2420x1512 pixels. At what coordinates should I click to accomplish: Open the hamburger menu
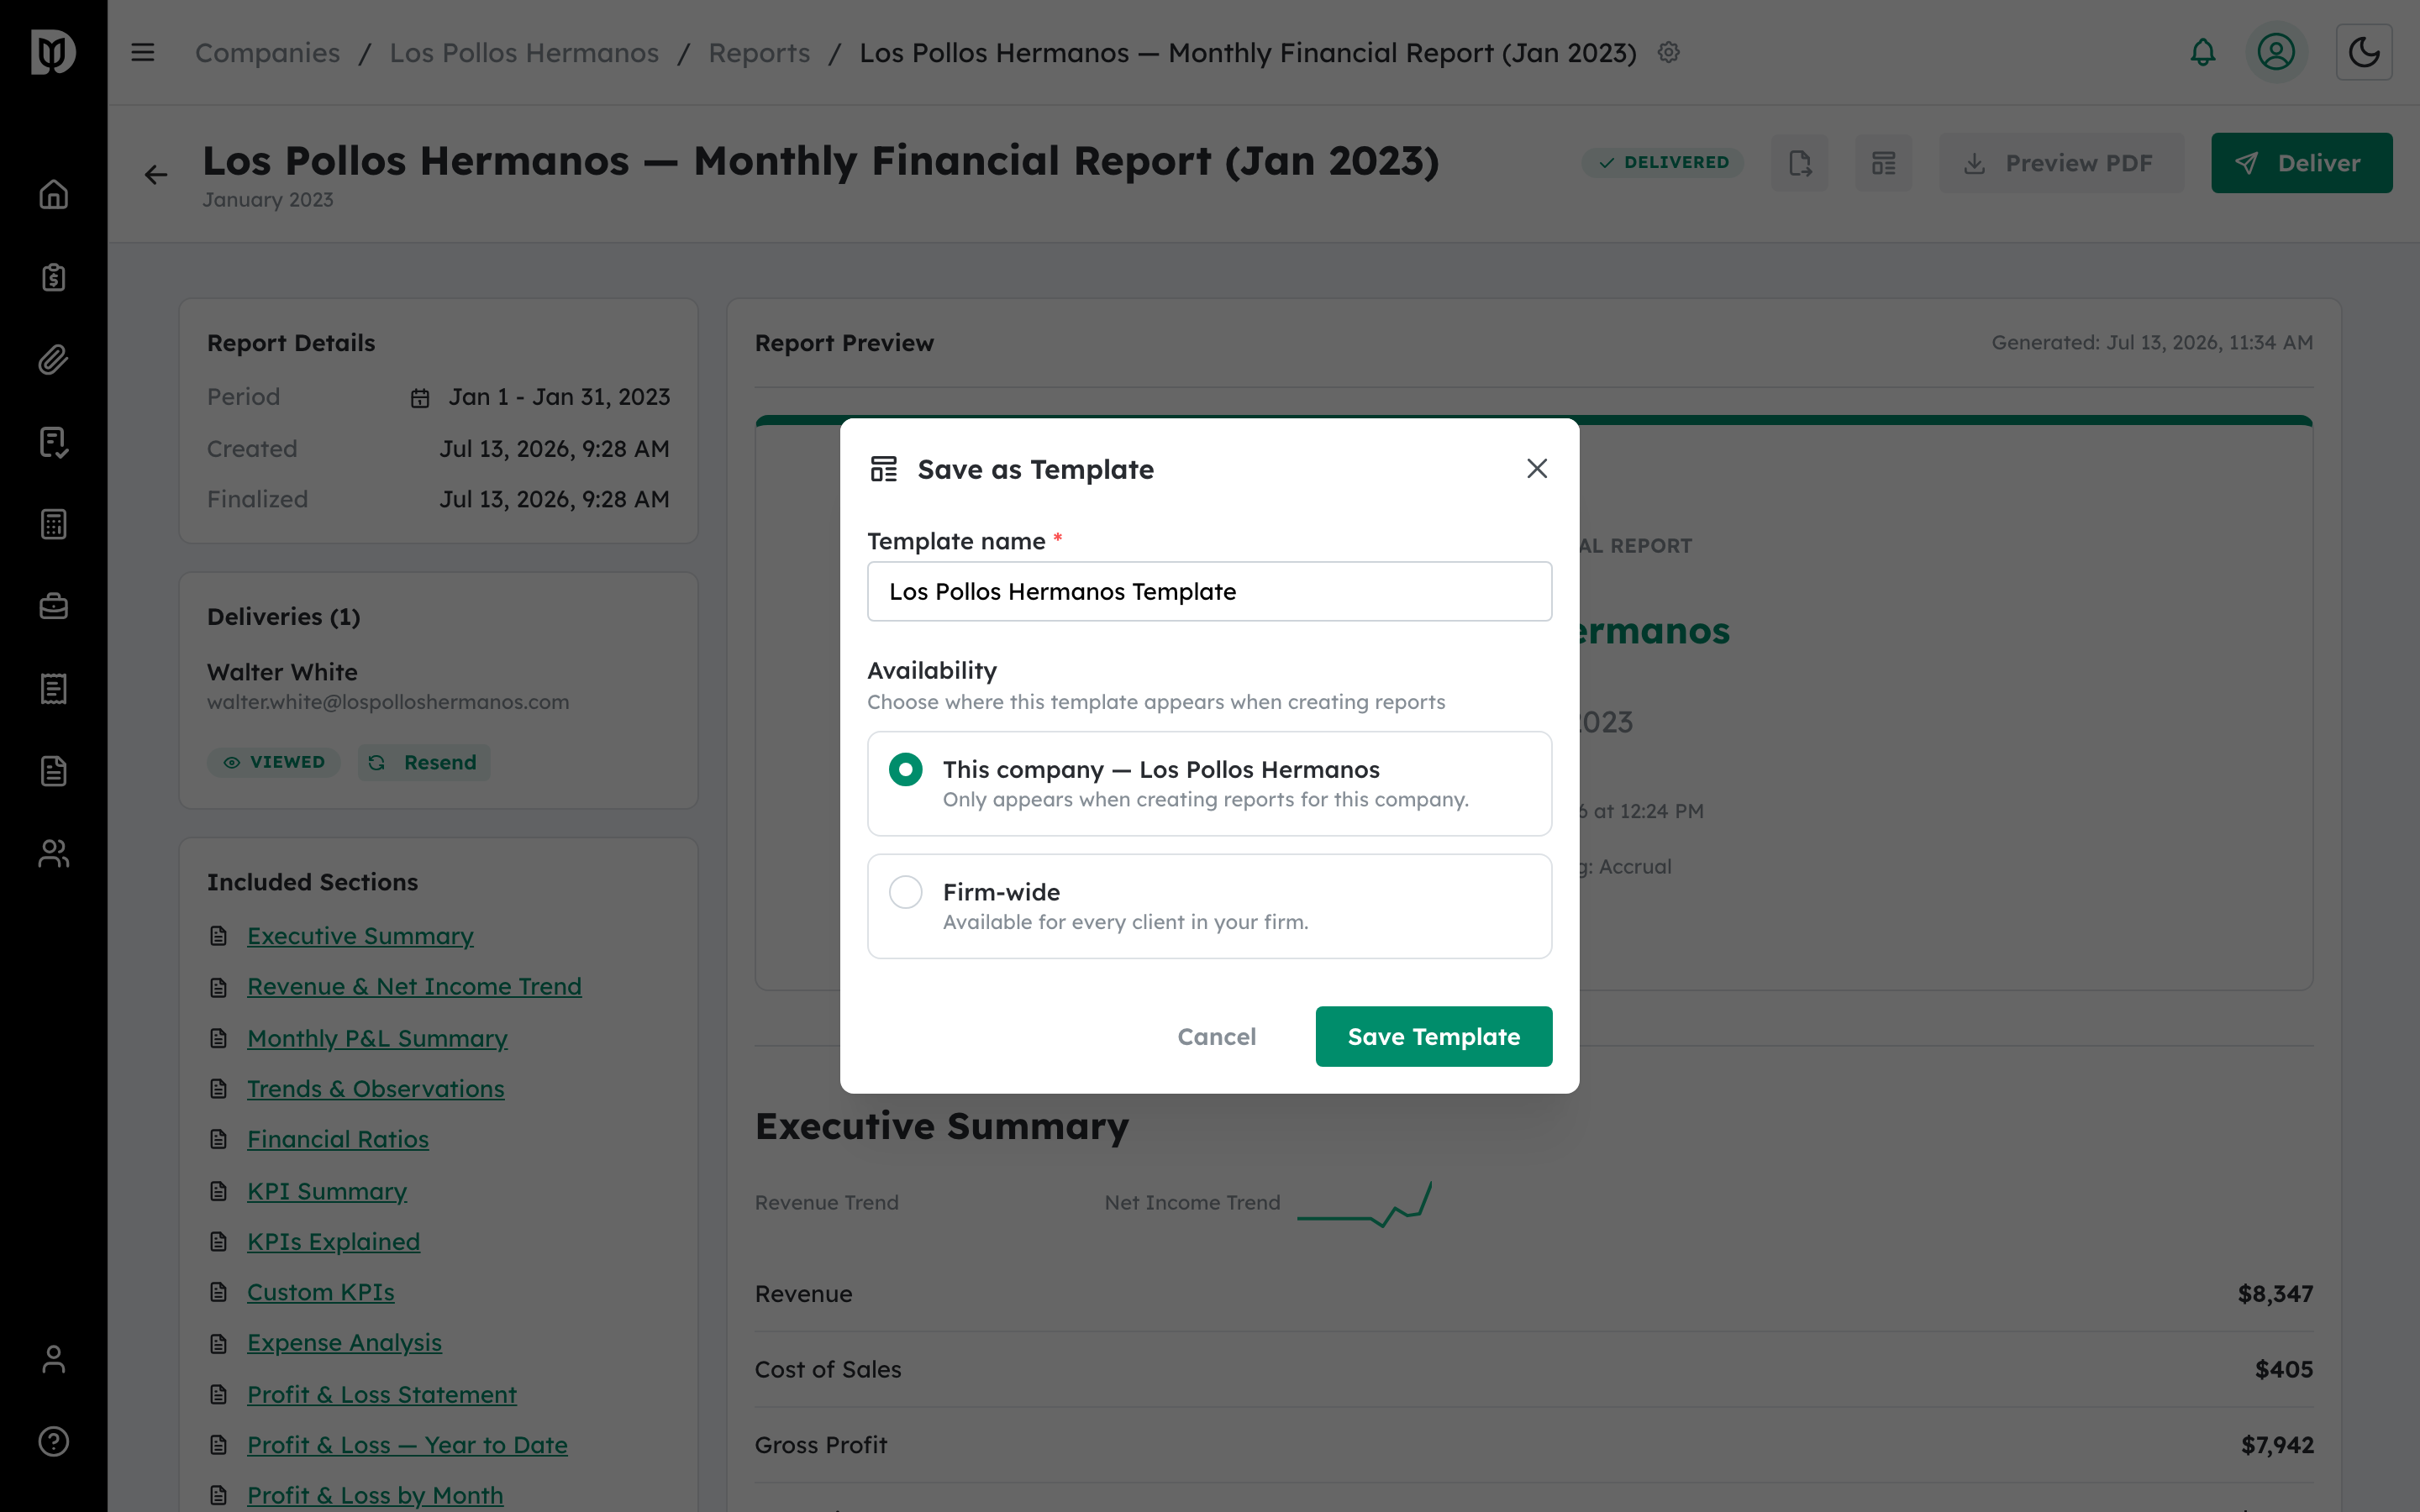[143, 52]
